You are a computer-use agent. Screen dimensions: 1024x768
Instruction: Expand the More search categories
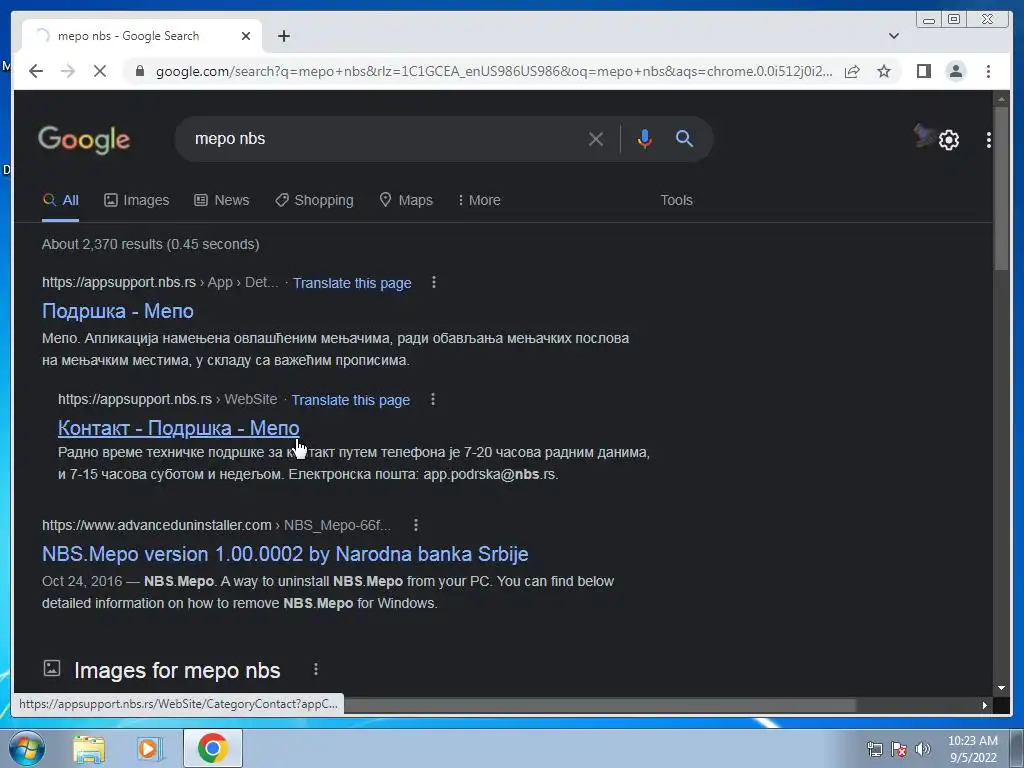[x=479, y=200]
